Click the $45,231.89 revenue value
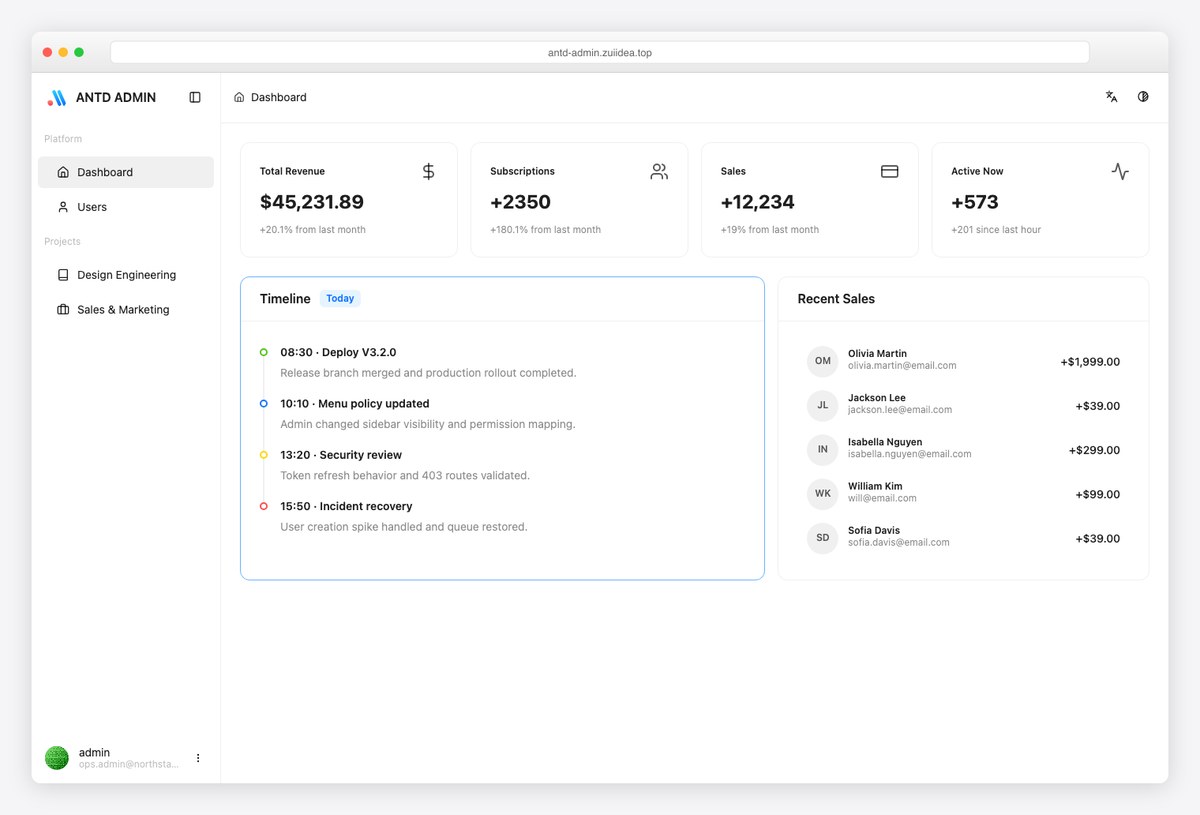Image resolution: width=1200 pixels, height=815 pixels. tap(312, 202)
